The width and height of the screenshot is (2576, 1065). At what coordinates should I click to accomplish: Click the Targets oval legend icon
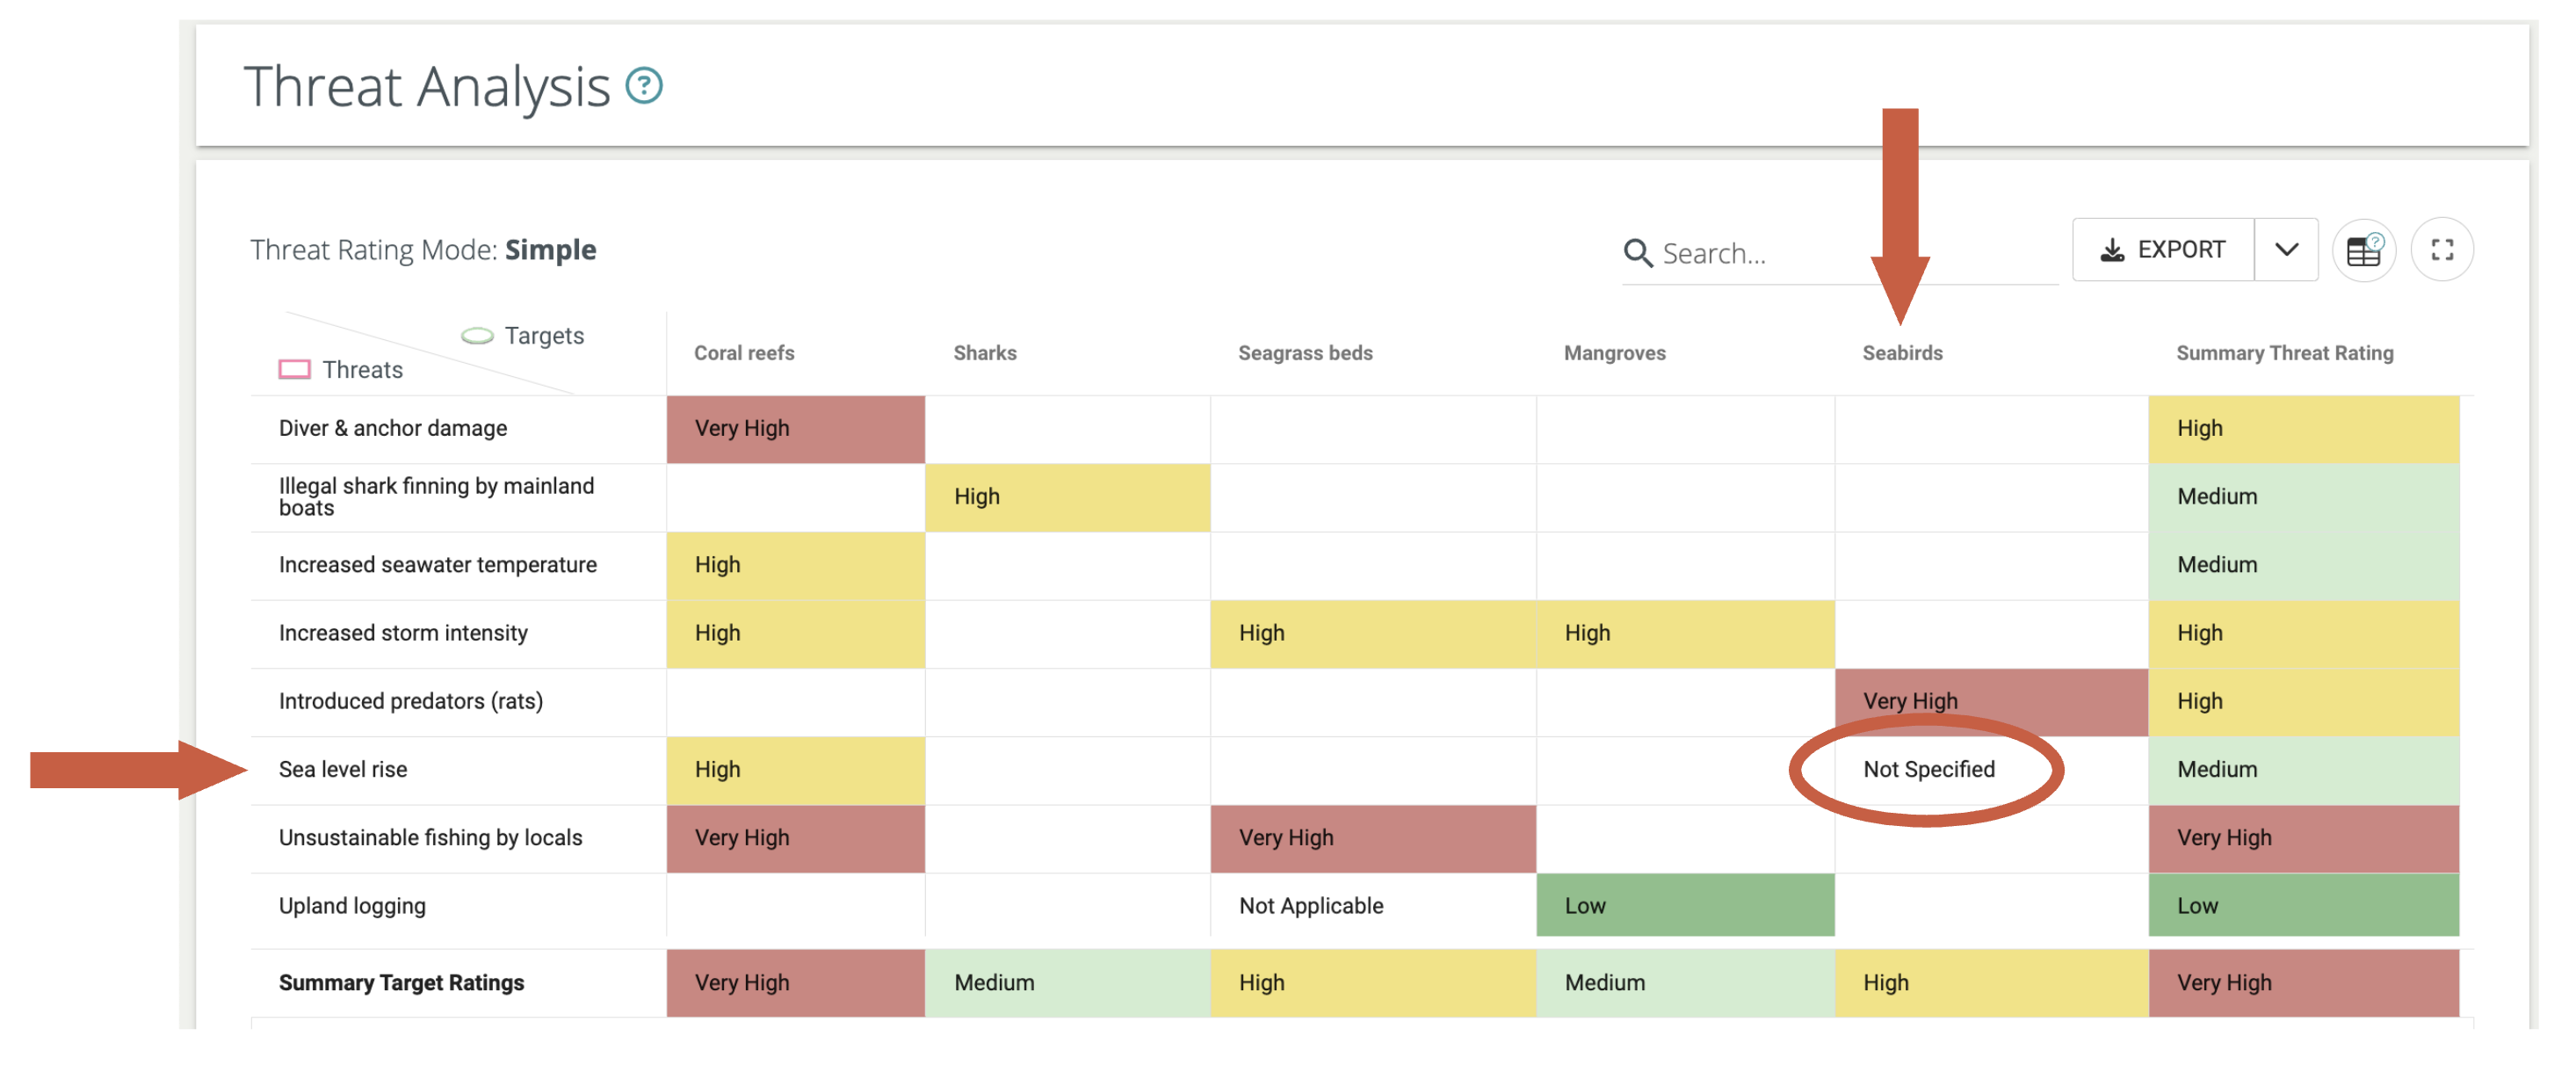pos(477,336)
